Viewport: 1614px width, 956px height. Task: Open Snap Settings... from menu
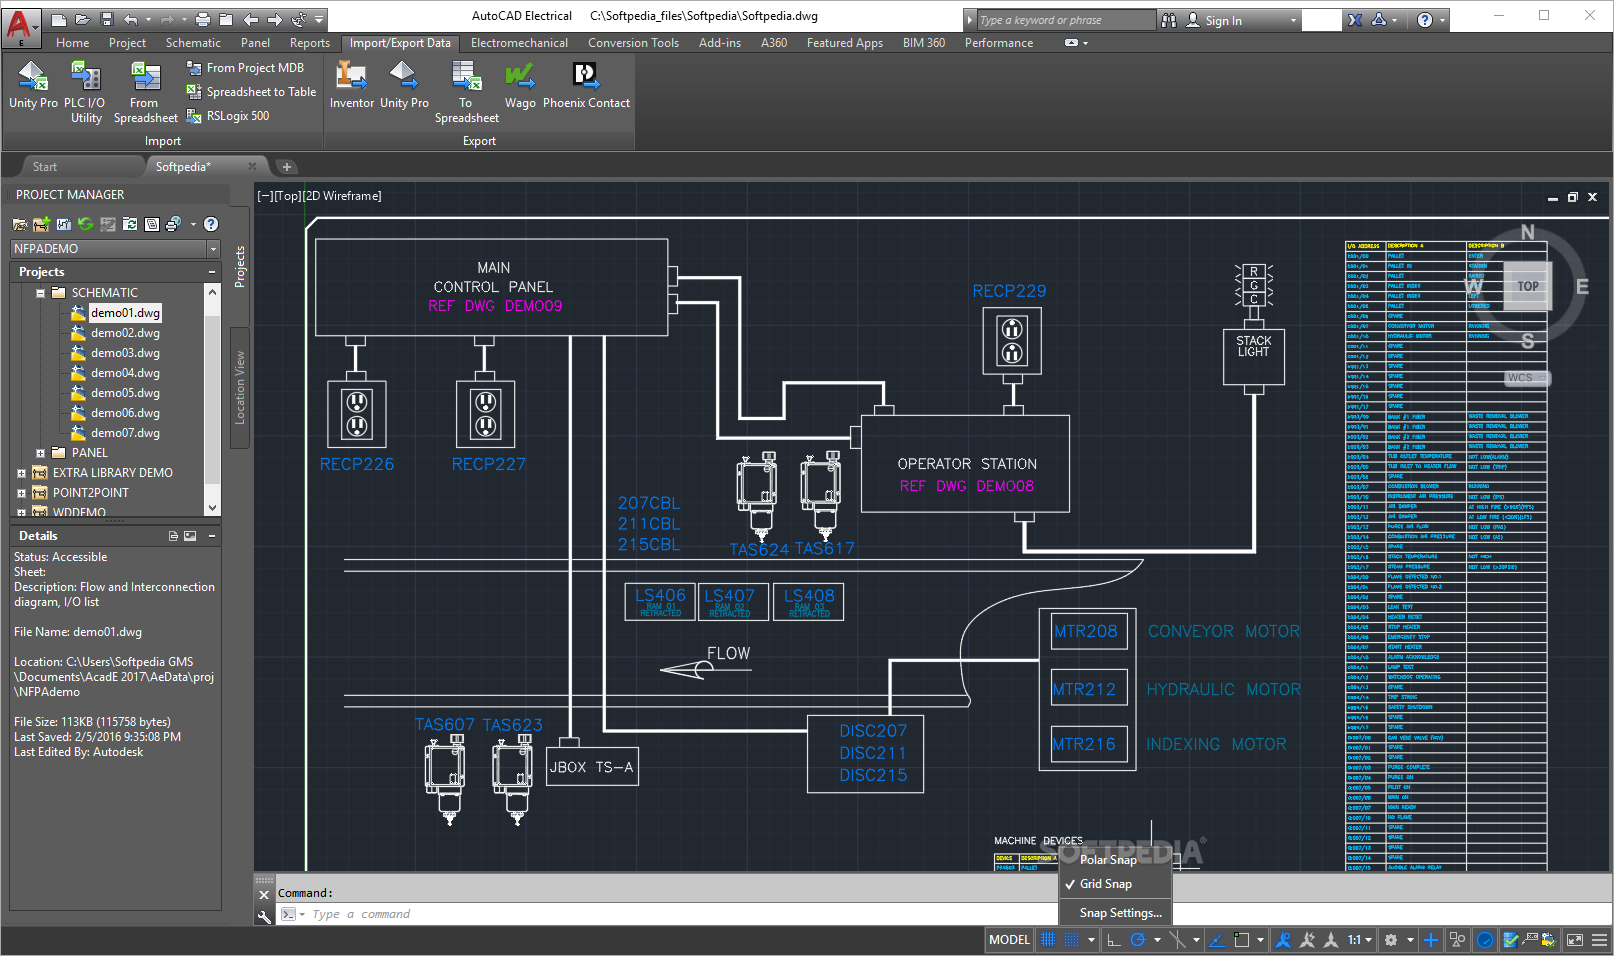tap(1115, 913)
